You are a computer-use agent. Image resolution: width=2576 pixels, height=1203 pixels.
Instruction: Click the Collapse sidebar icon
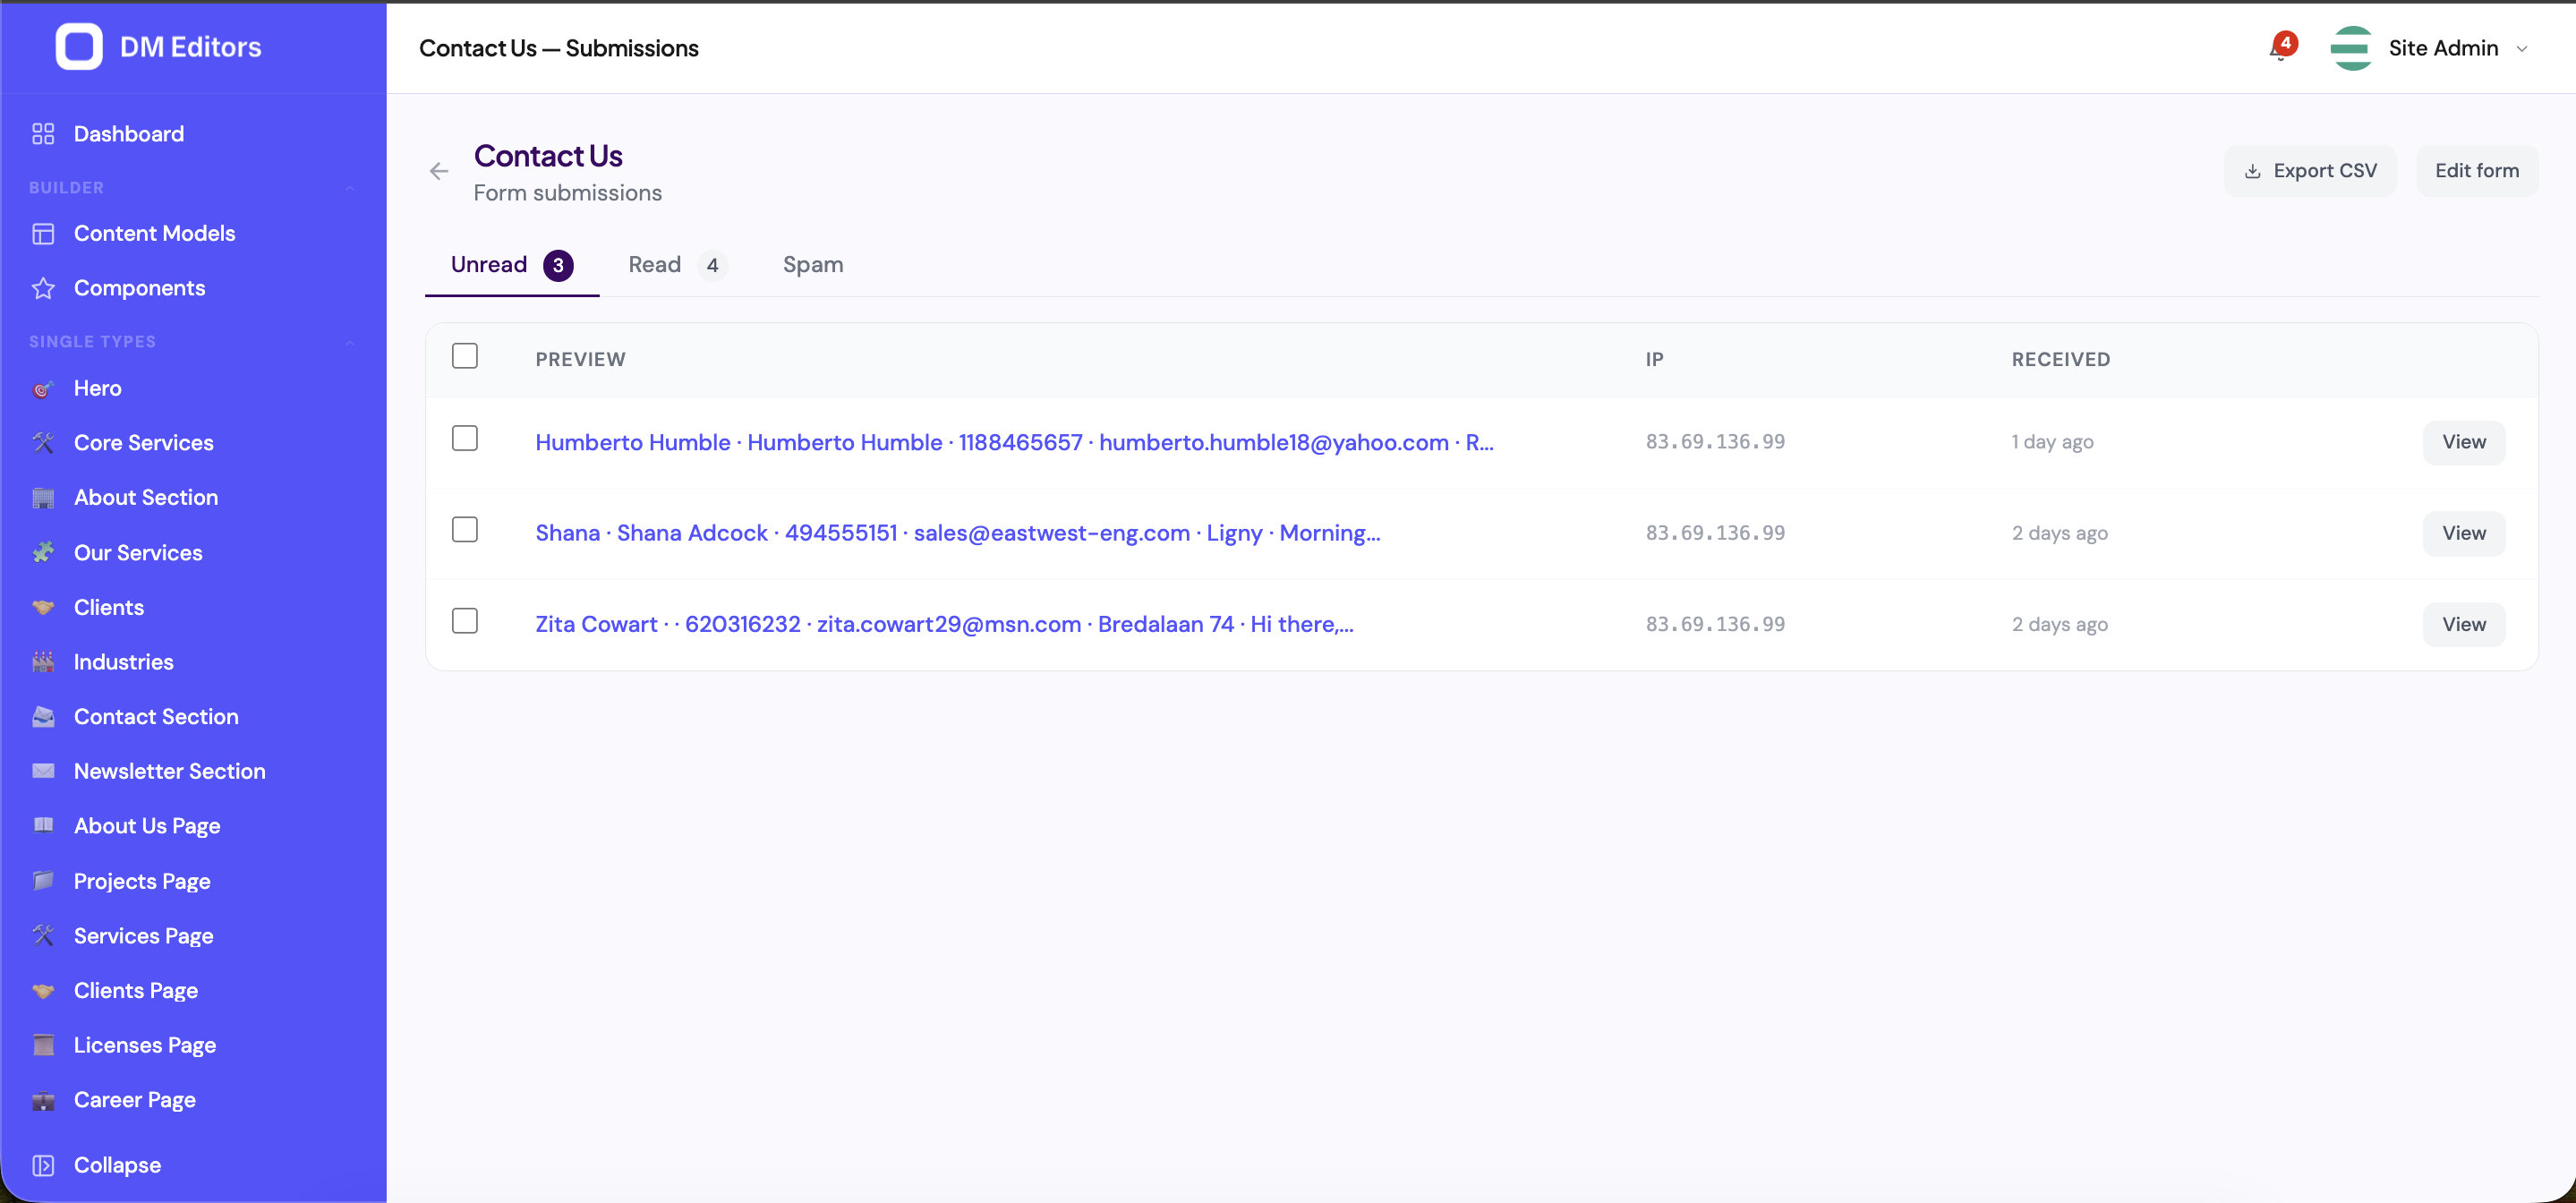[x=43, y=1165]
